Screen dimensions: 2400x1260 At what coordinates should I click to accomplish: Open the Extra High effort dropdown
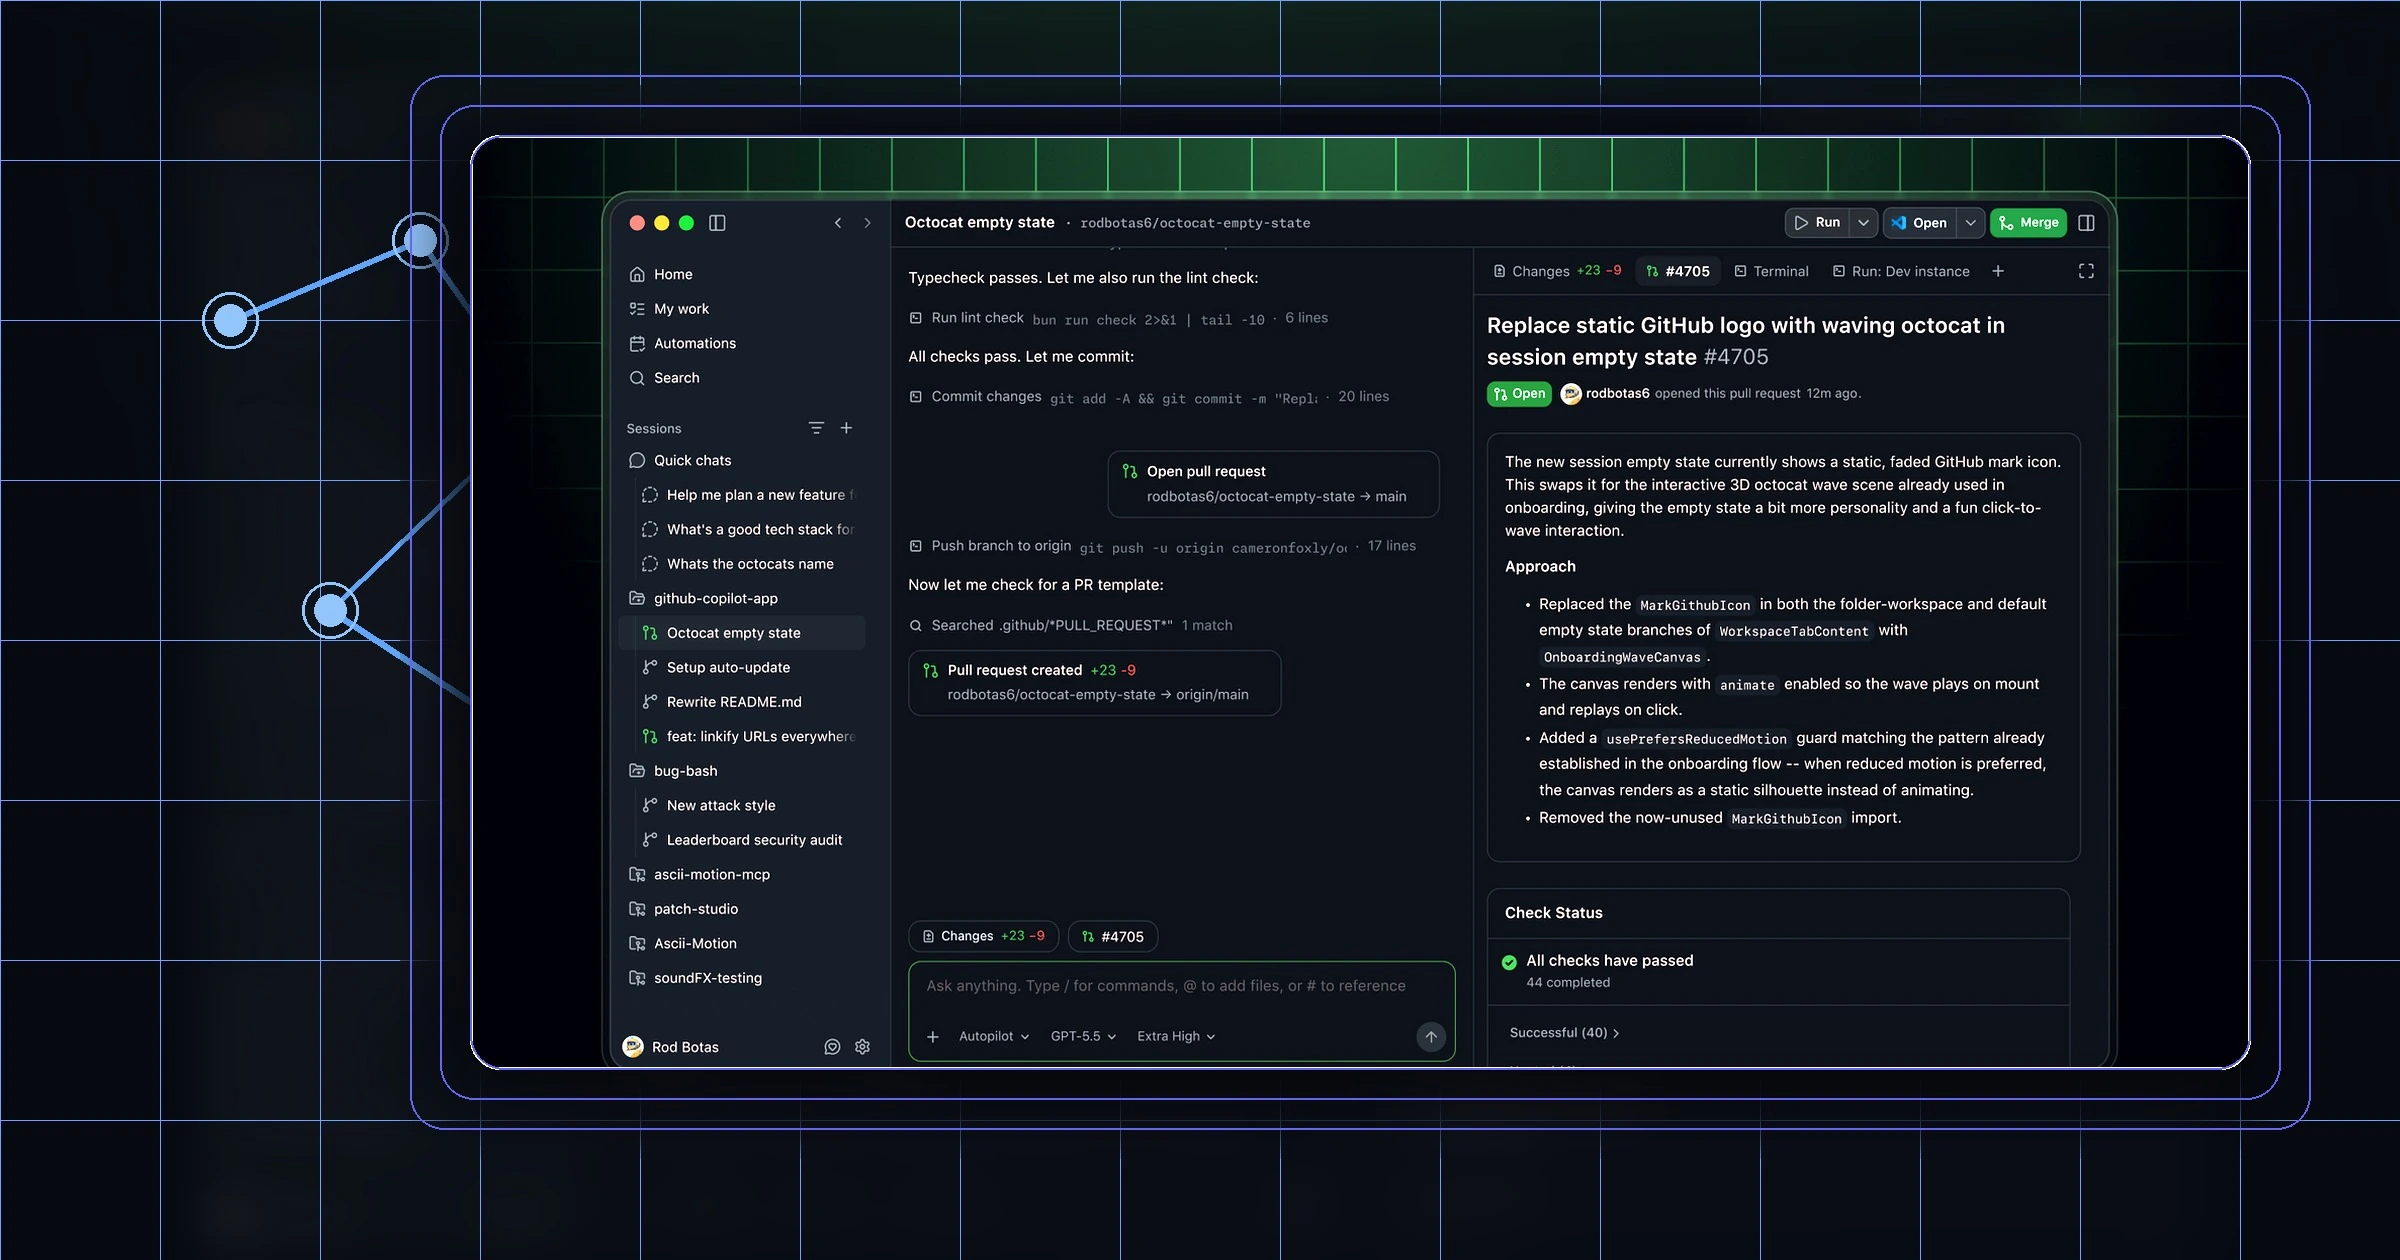(1176, 1036)
